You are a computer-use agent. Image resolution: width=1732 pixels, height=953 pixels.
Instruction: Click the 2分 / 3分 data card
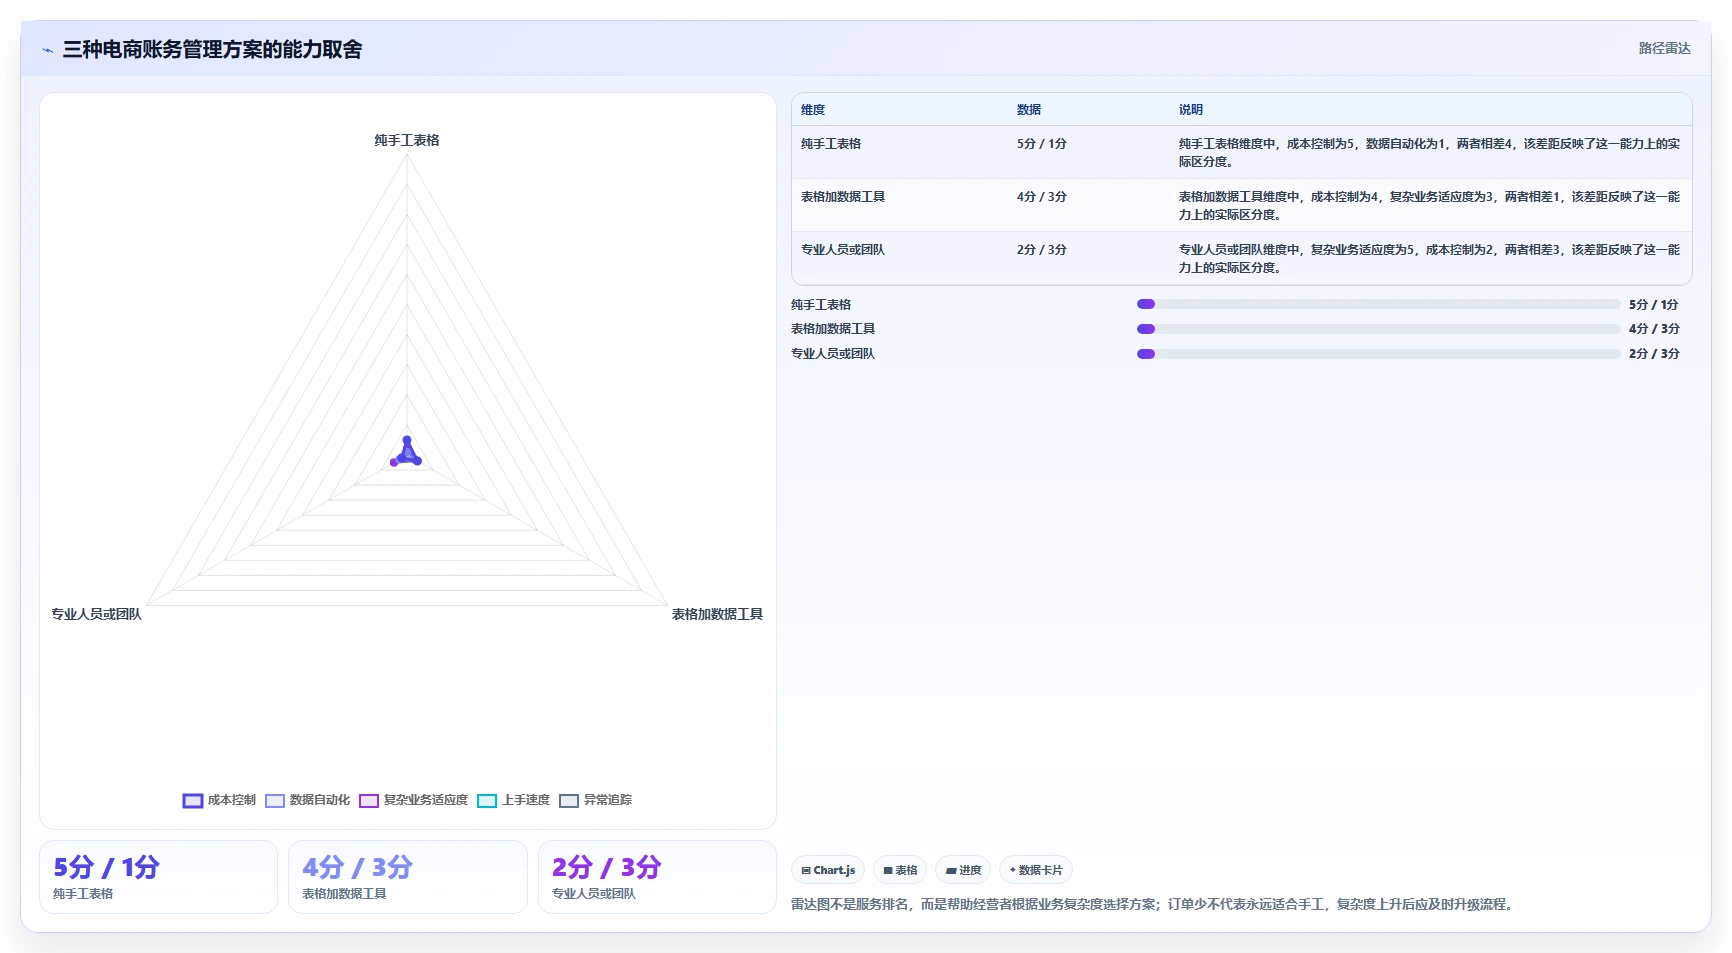point(657,877)
